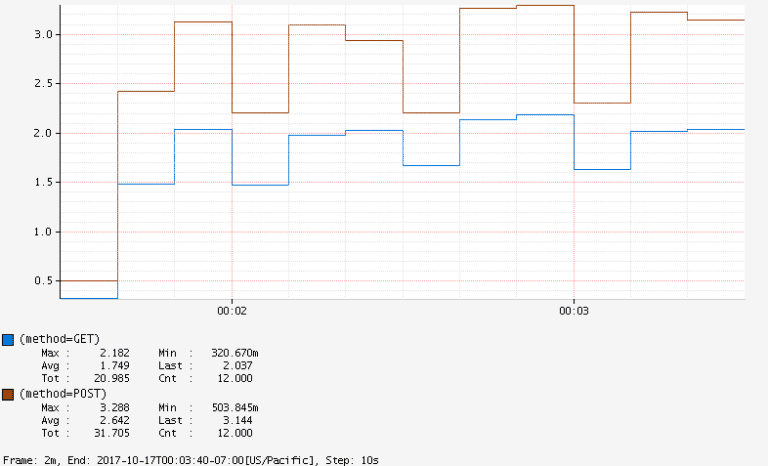Select the (method=GET) legend label
The width and height of the screenshot is (768, 466).
pyautogui.click(x=60, y=339)
